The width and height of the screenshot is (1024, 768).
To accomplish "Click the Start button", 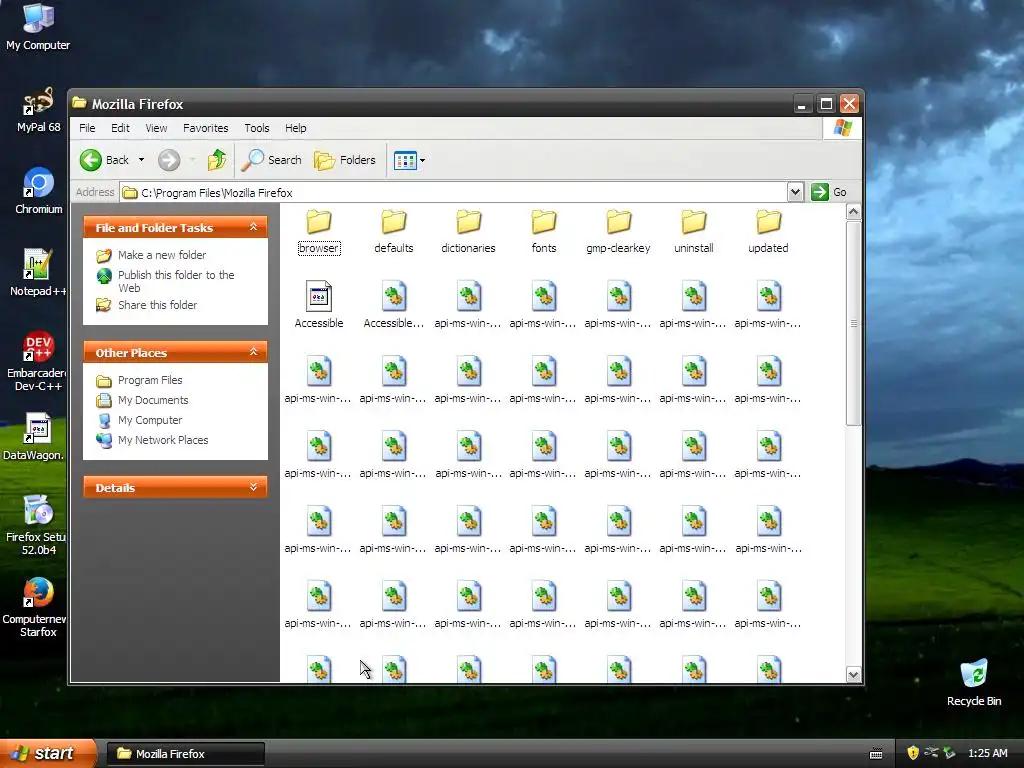I will pyautogui.click(x=48, y=753).
